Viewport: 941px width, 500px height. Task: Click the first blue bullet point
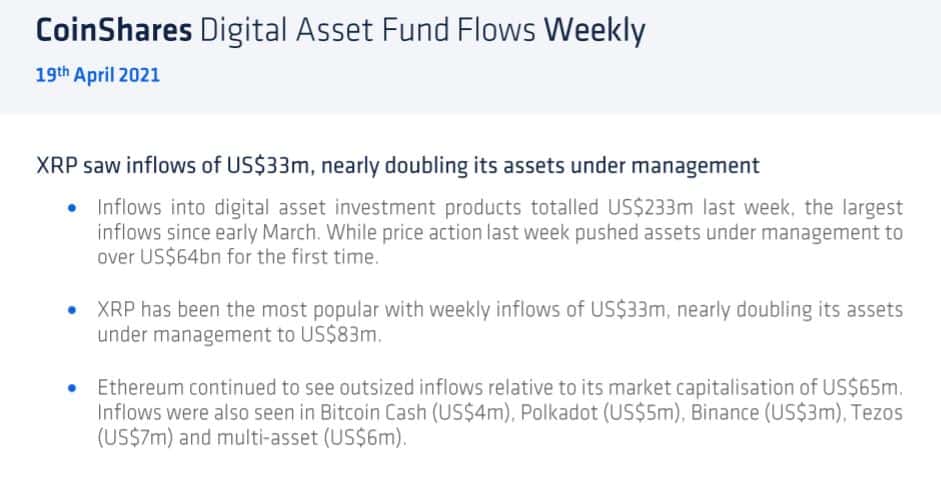(x=73, y=208)
